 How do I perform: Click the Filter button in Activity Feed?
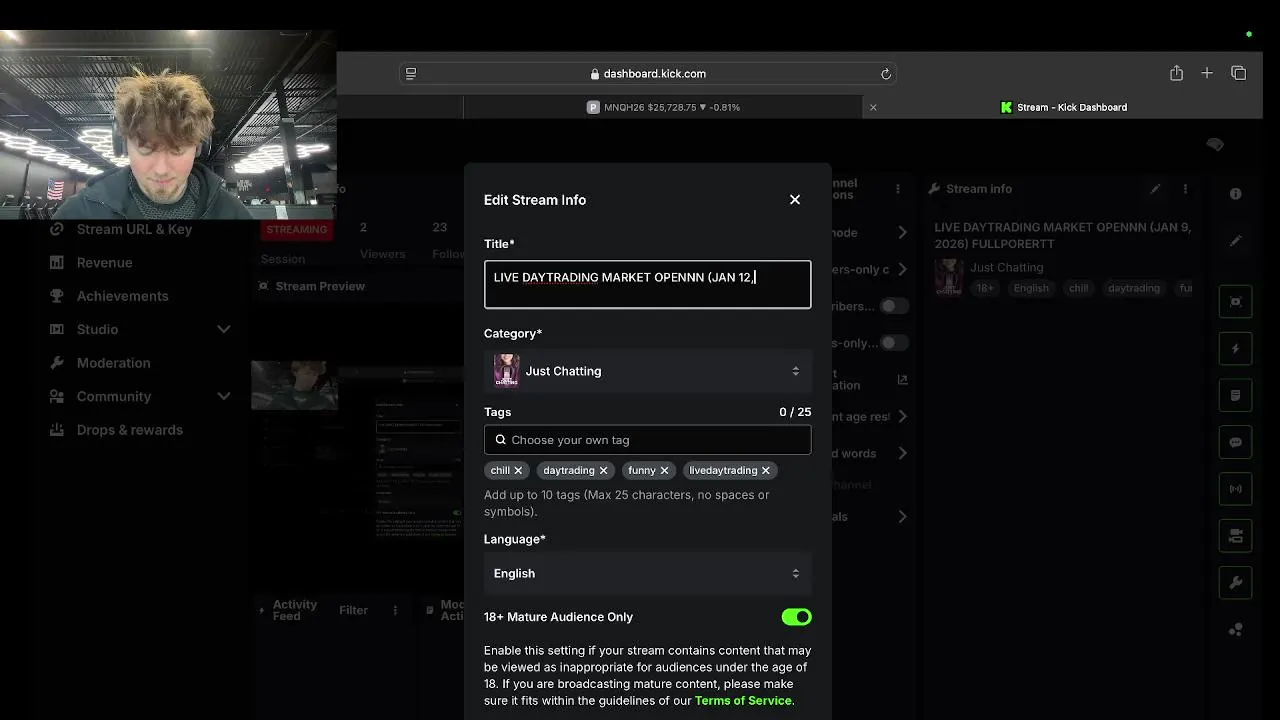pos(353,610)
